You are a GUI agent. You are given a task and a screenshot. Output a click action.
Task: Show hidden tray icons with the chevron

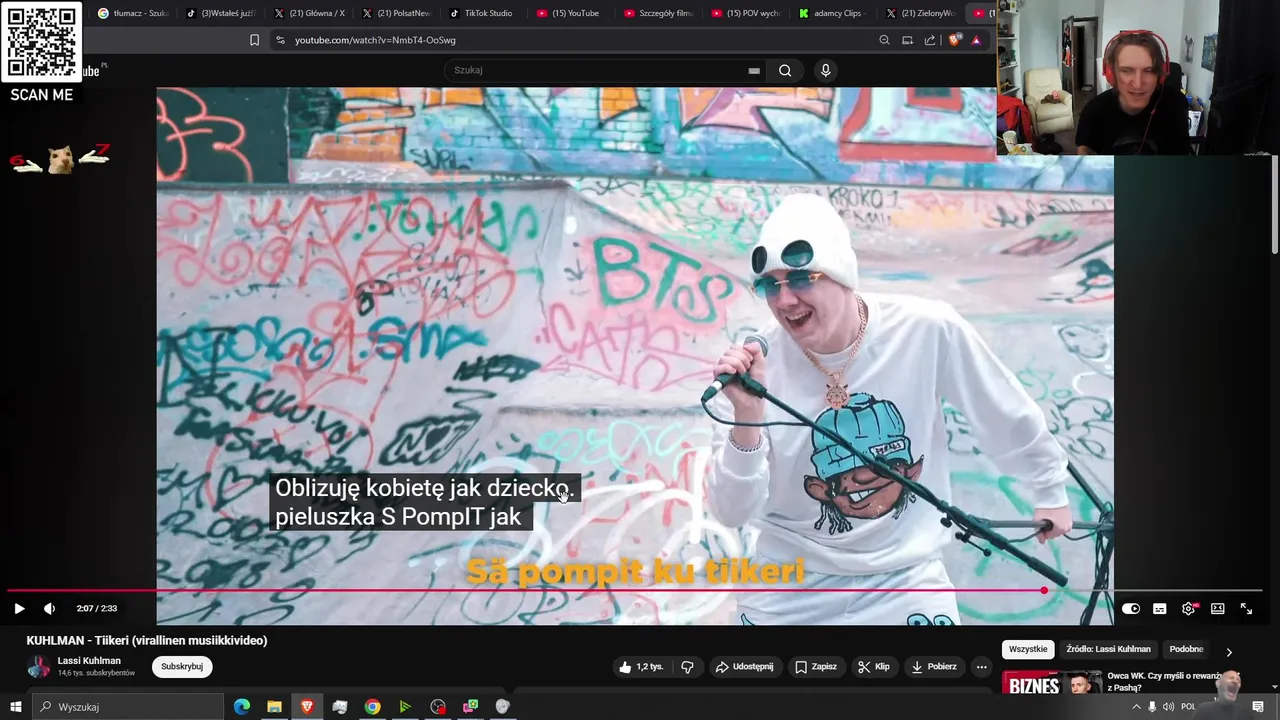click(1136, 707)
